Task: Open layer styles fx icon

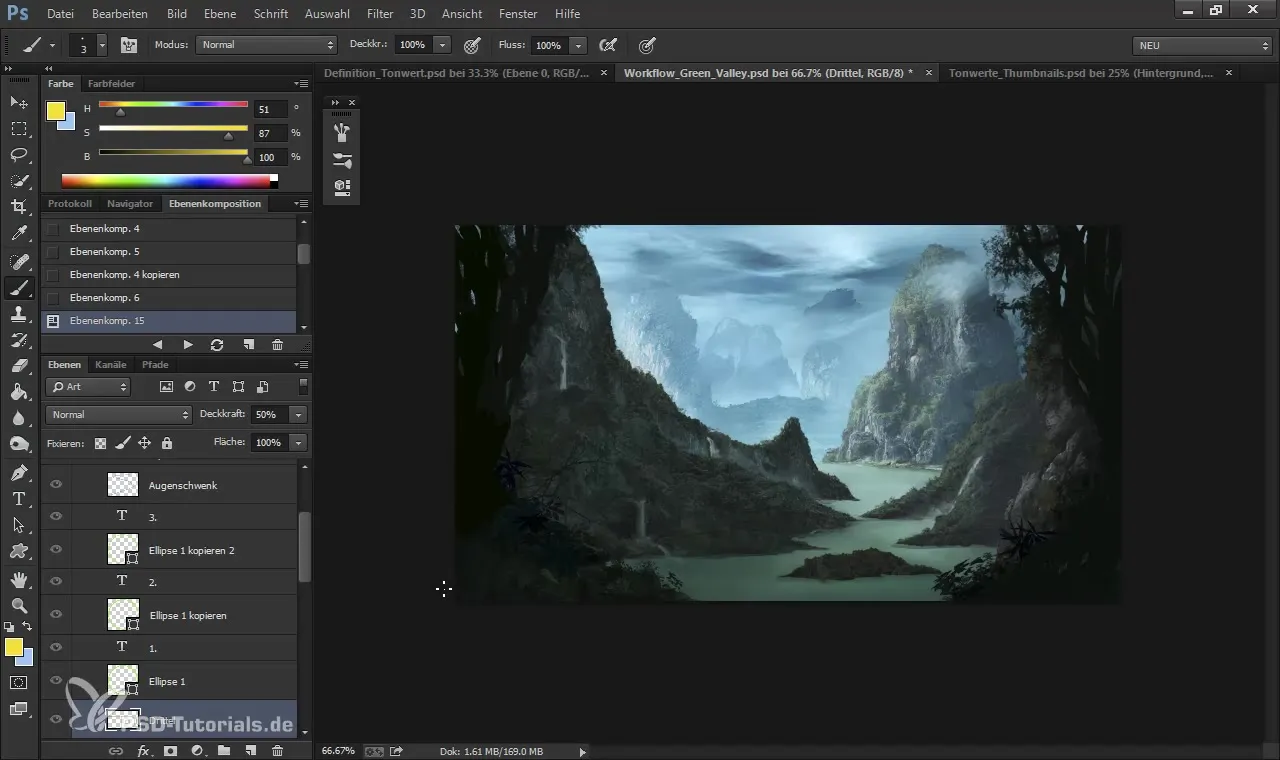Action: [x=143, y=750]
